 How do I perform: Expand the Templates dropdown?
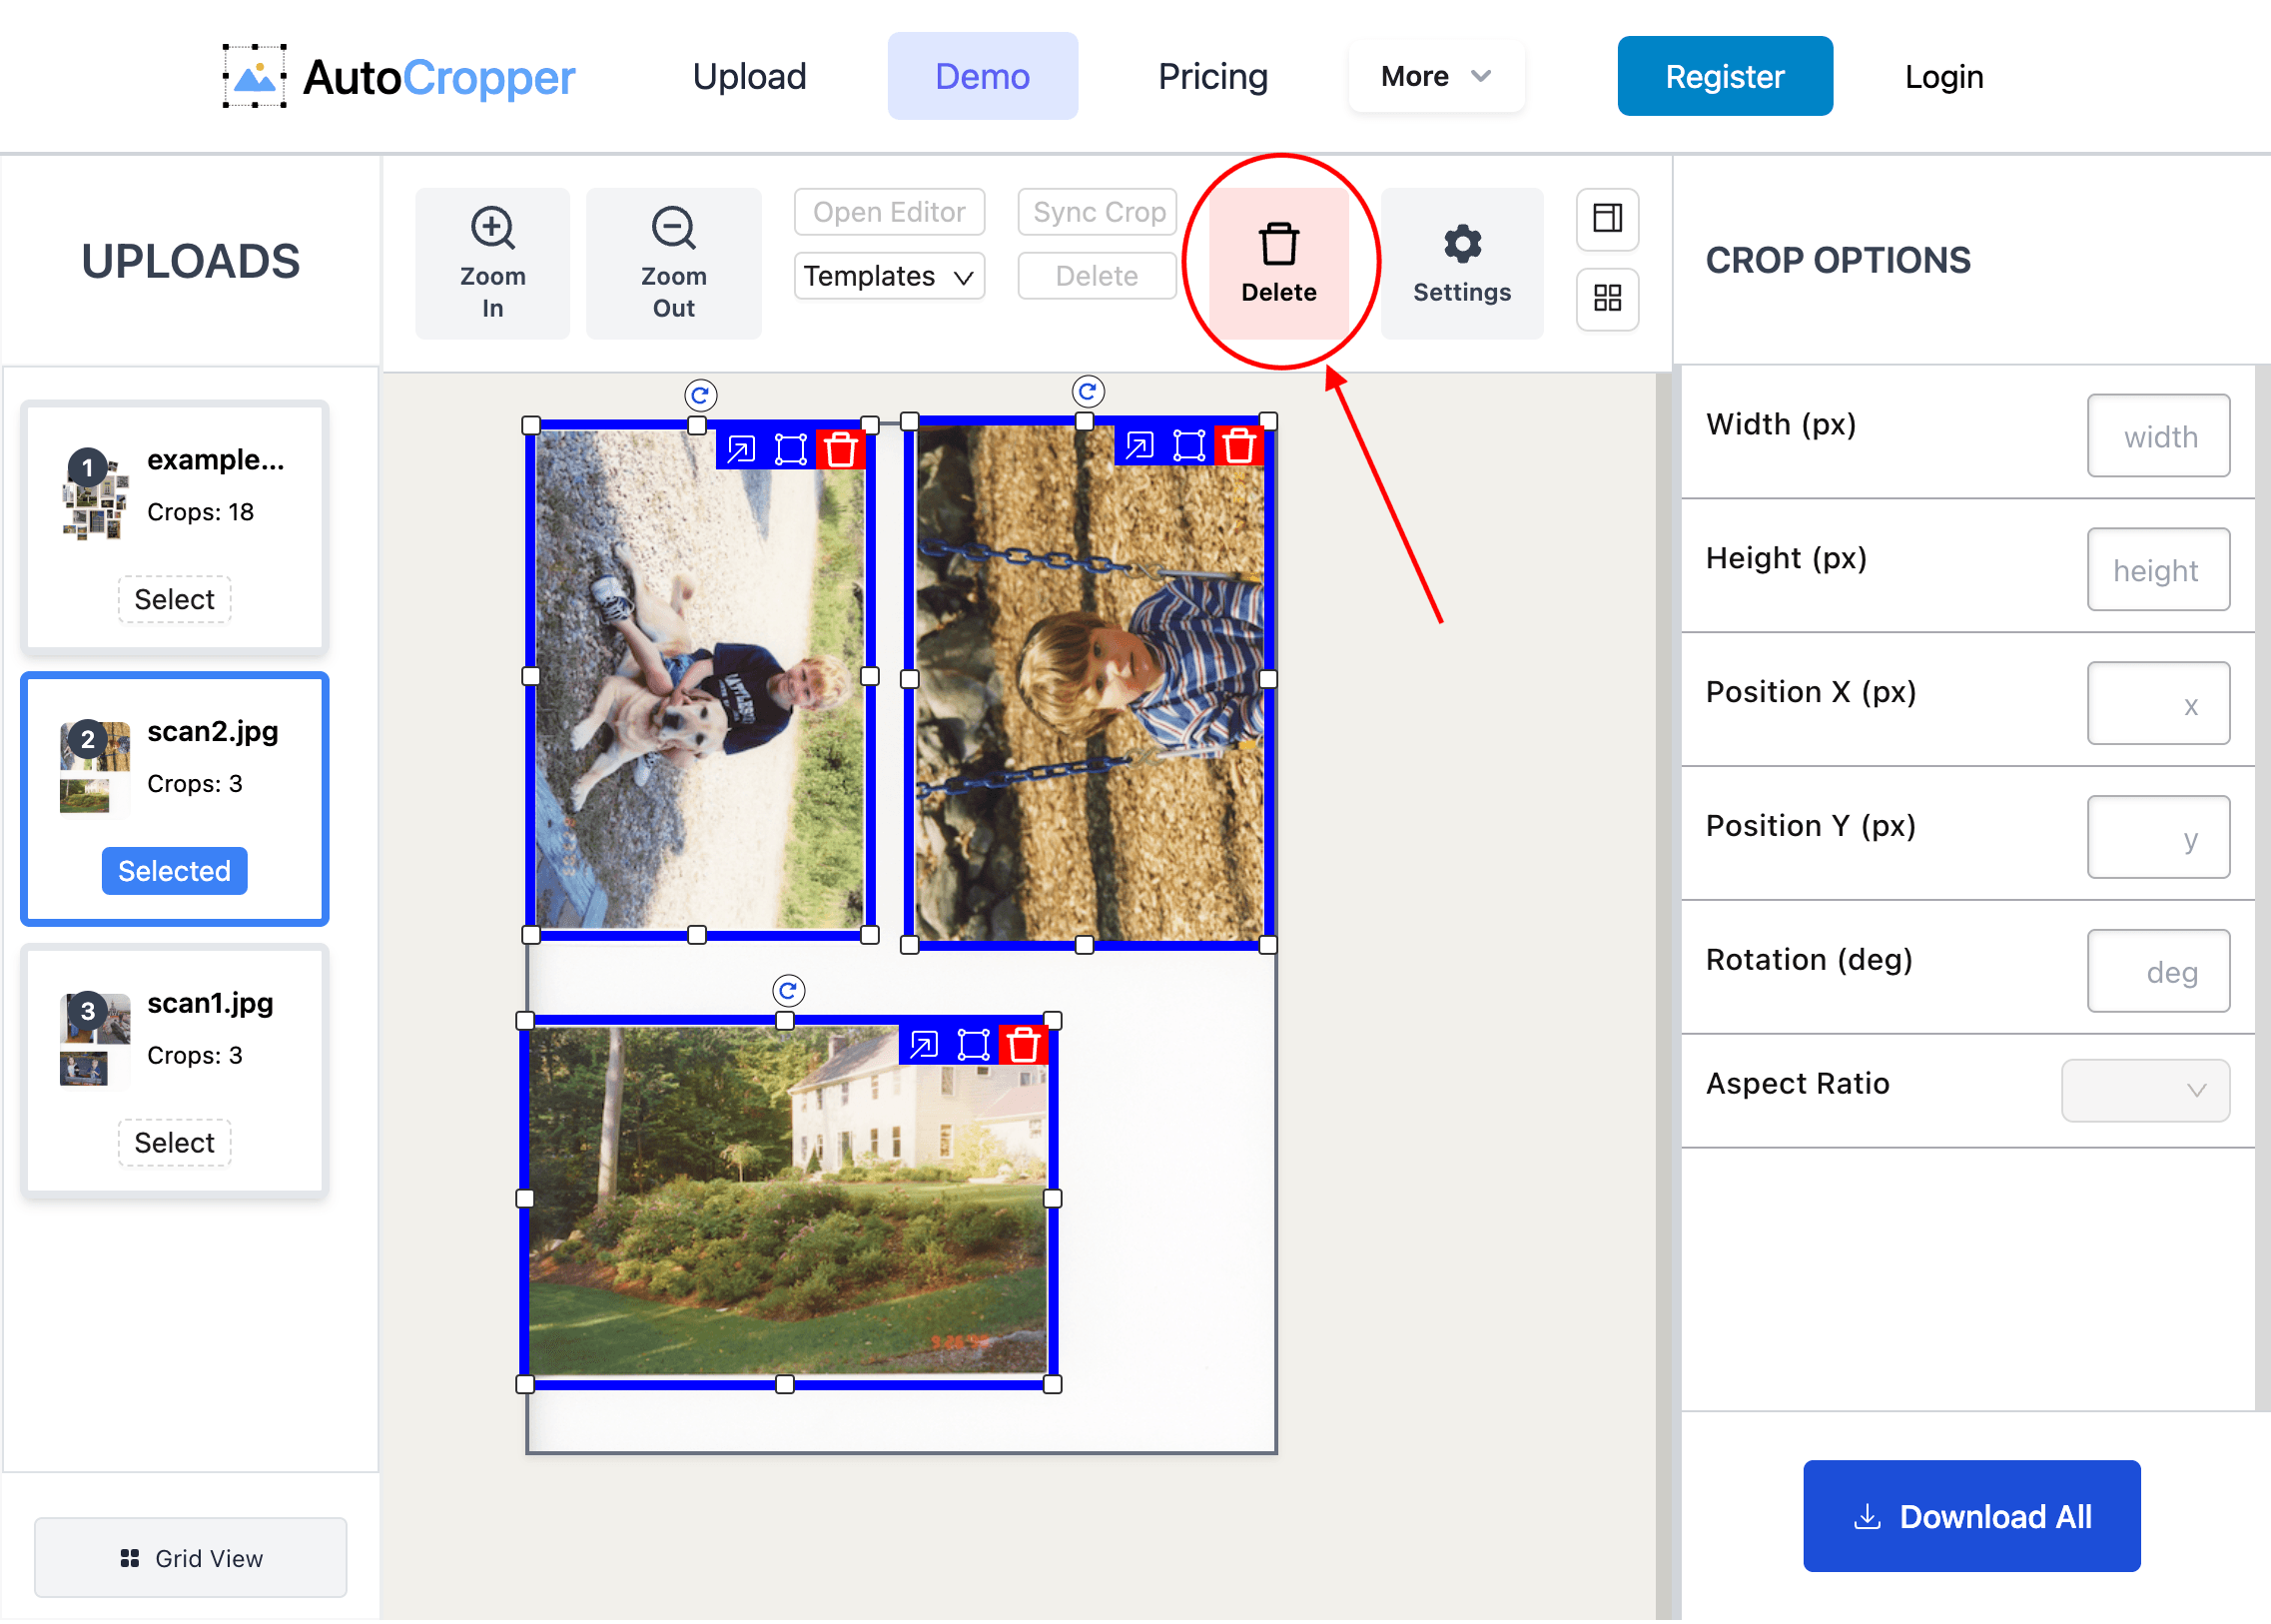click(x=888, y=276)
